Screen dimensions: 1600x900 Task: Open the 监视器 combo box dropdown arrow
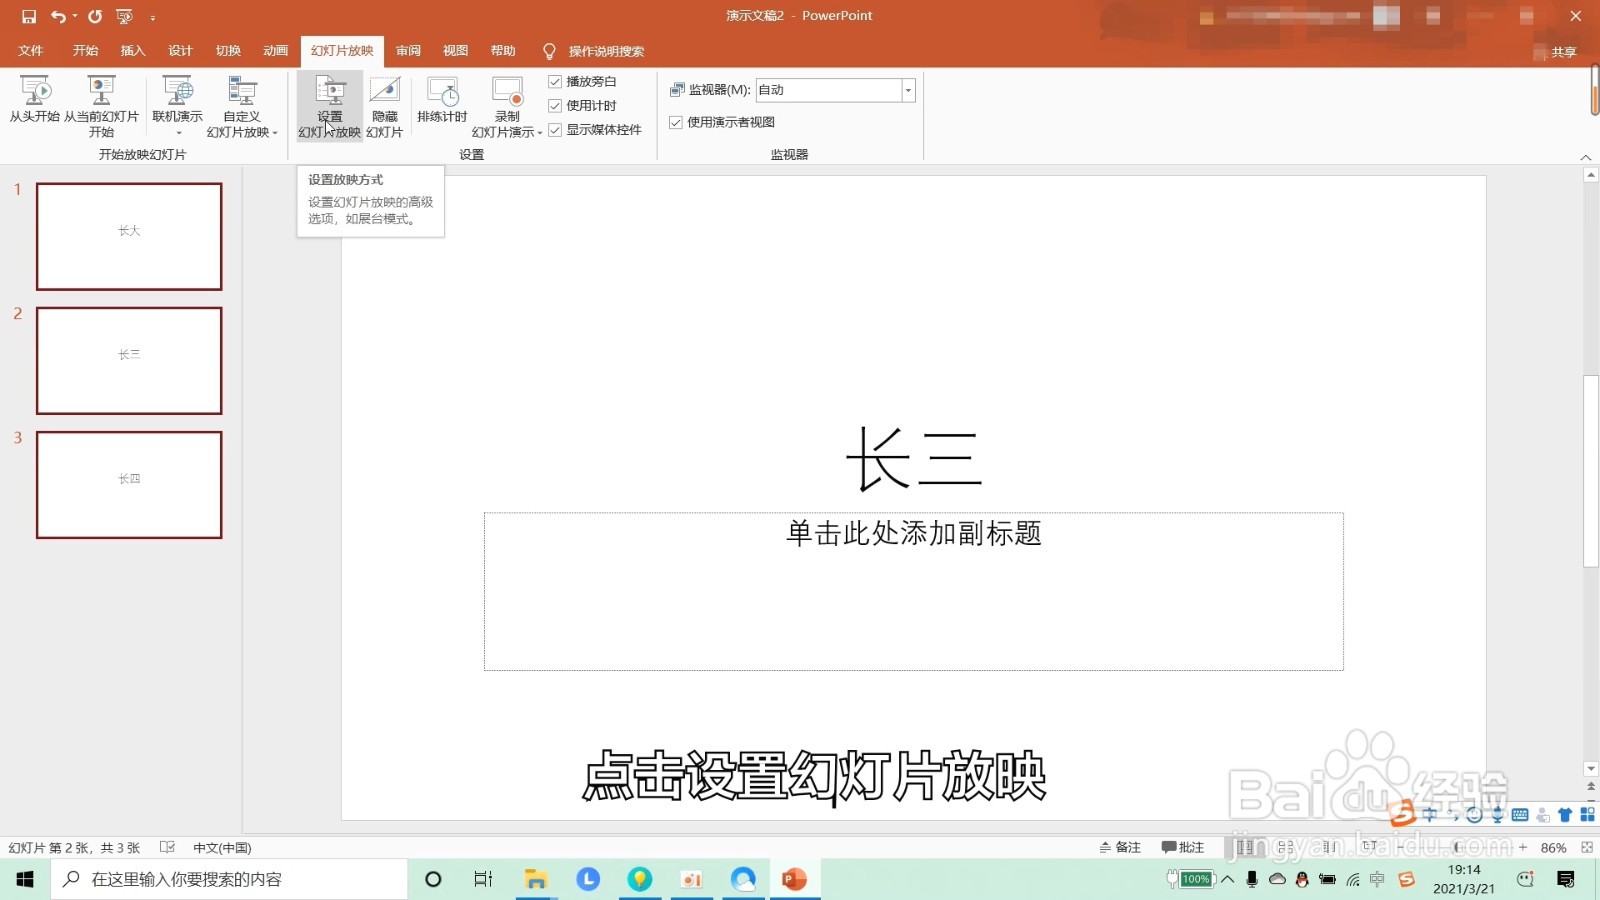pyautogui.click(x=908, y=90)
